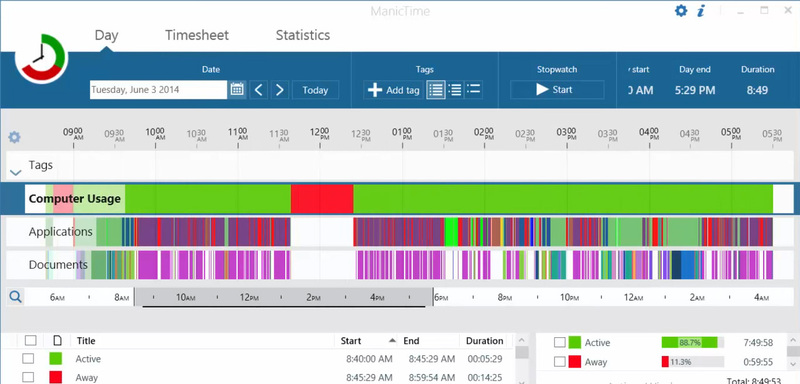Select the first tag list view icon
Screen dimensions: 800x384
pyautogui.click(x=436, y=90)
